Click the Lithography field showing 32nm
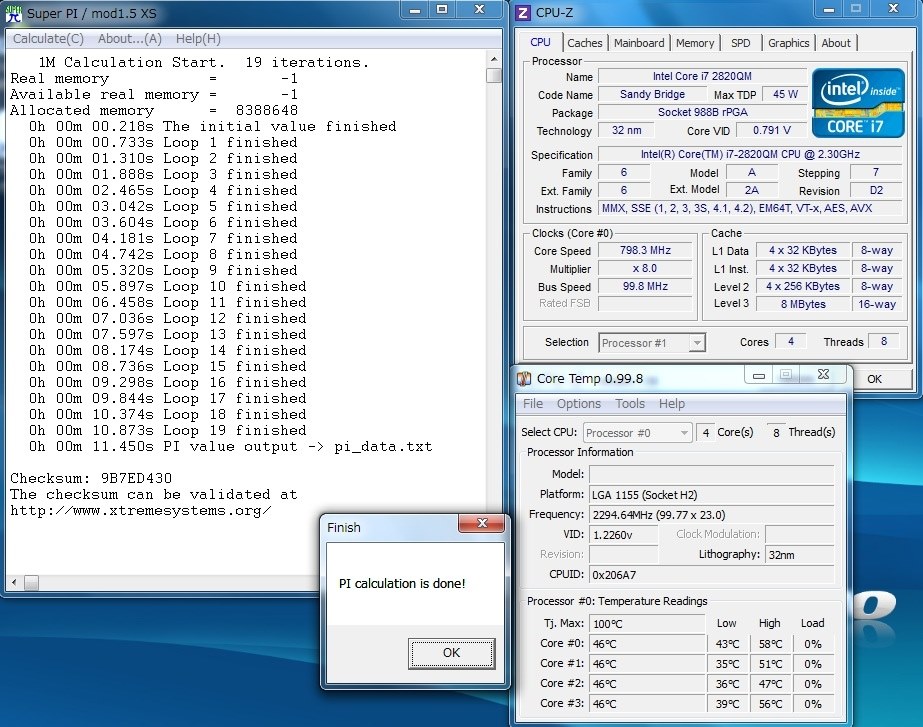This screenshot has height=727, width=923. click(799, 555)
